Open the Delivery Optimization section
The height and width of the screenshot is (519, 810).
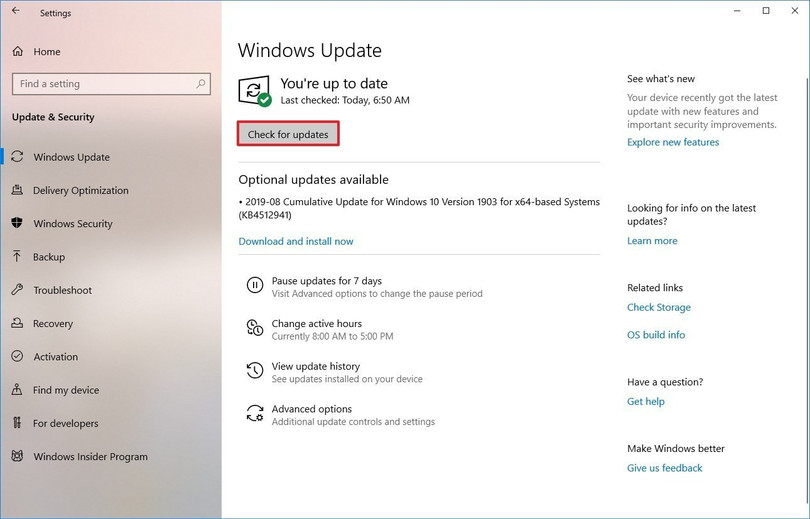click(x=80, y=190)
